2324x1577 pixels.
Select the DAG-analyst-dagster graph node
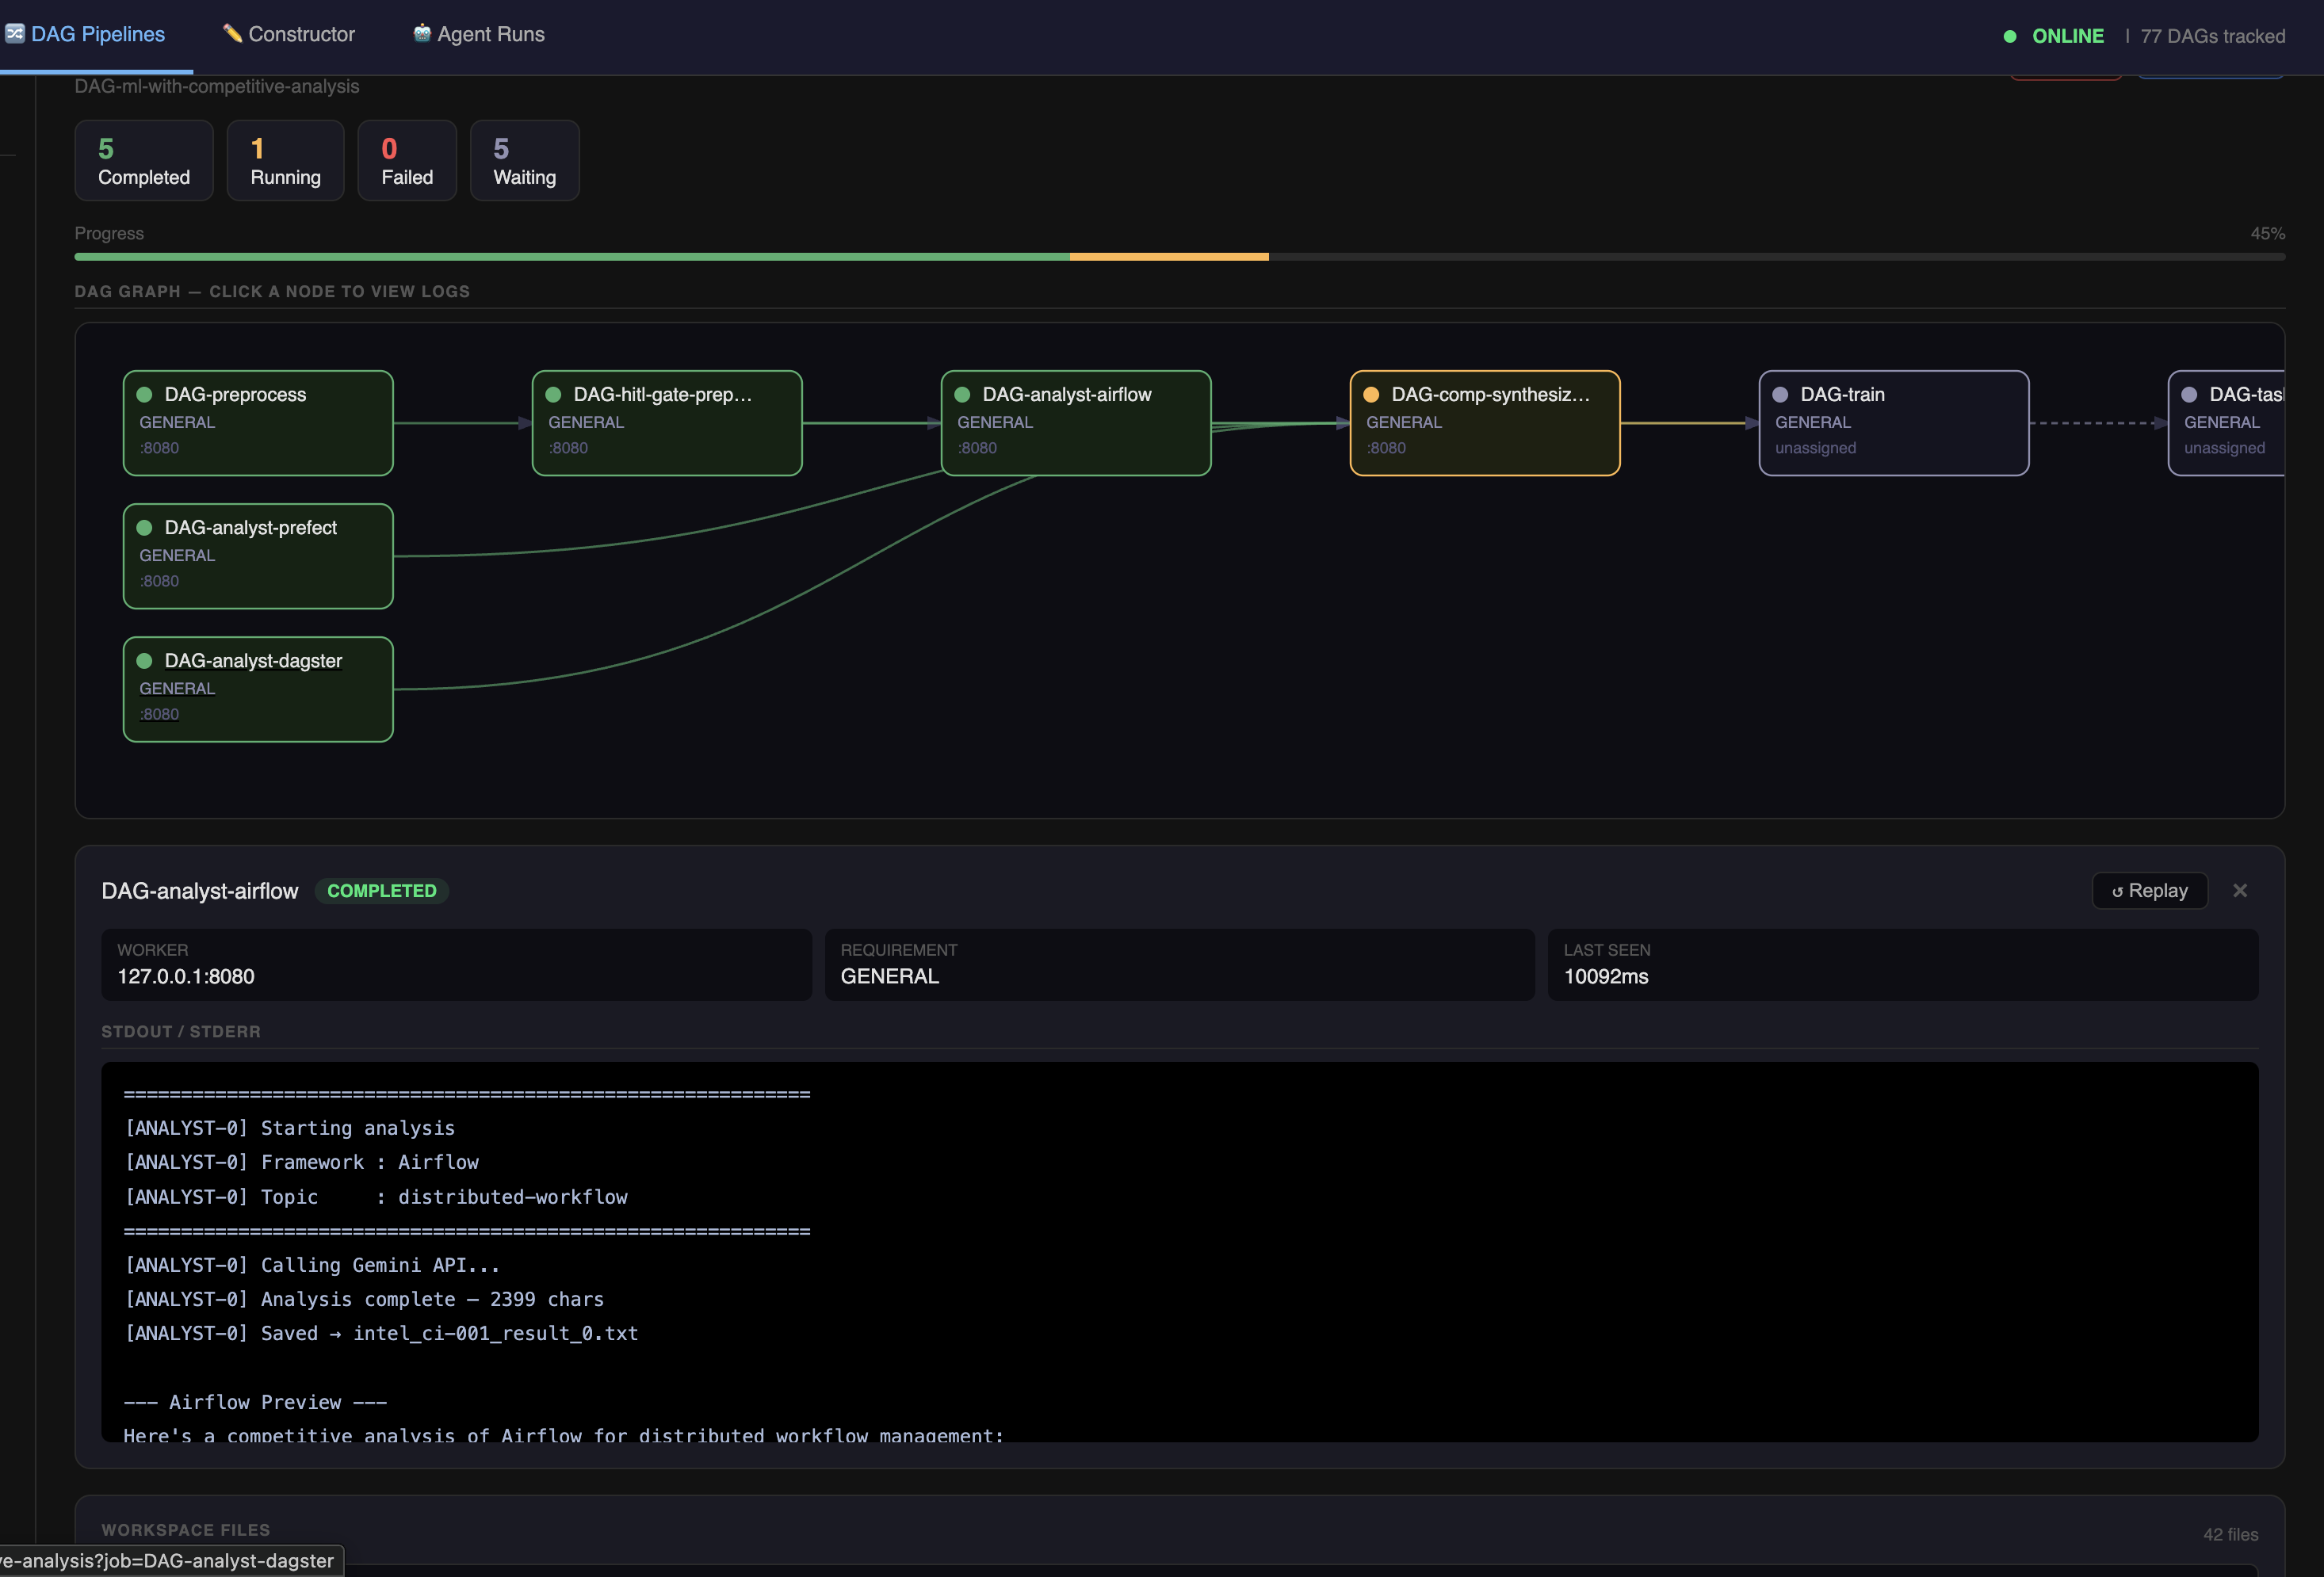tap(258, 689)
